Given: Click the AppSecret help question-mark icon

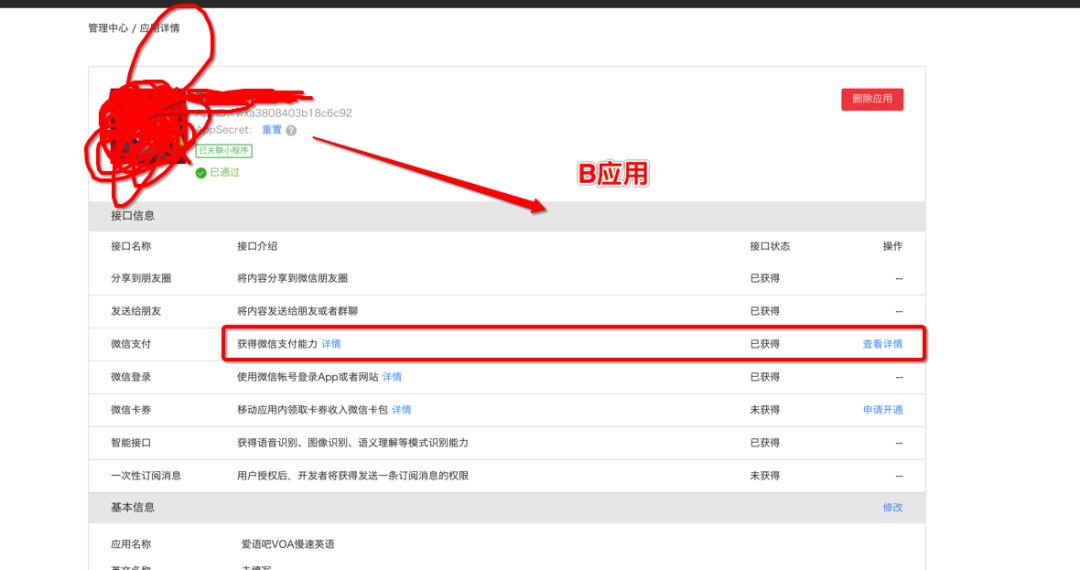Looking at the screenshot, I should pos(291,130).
